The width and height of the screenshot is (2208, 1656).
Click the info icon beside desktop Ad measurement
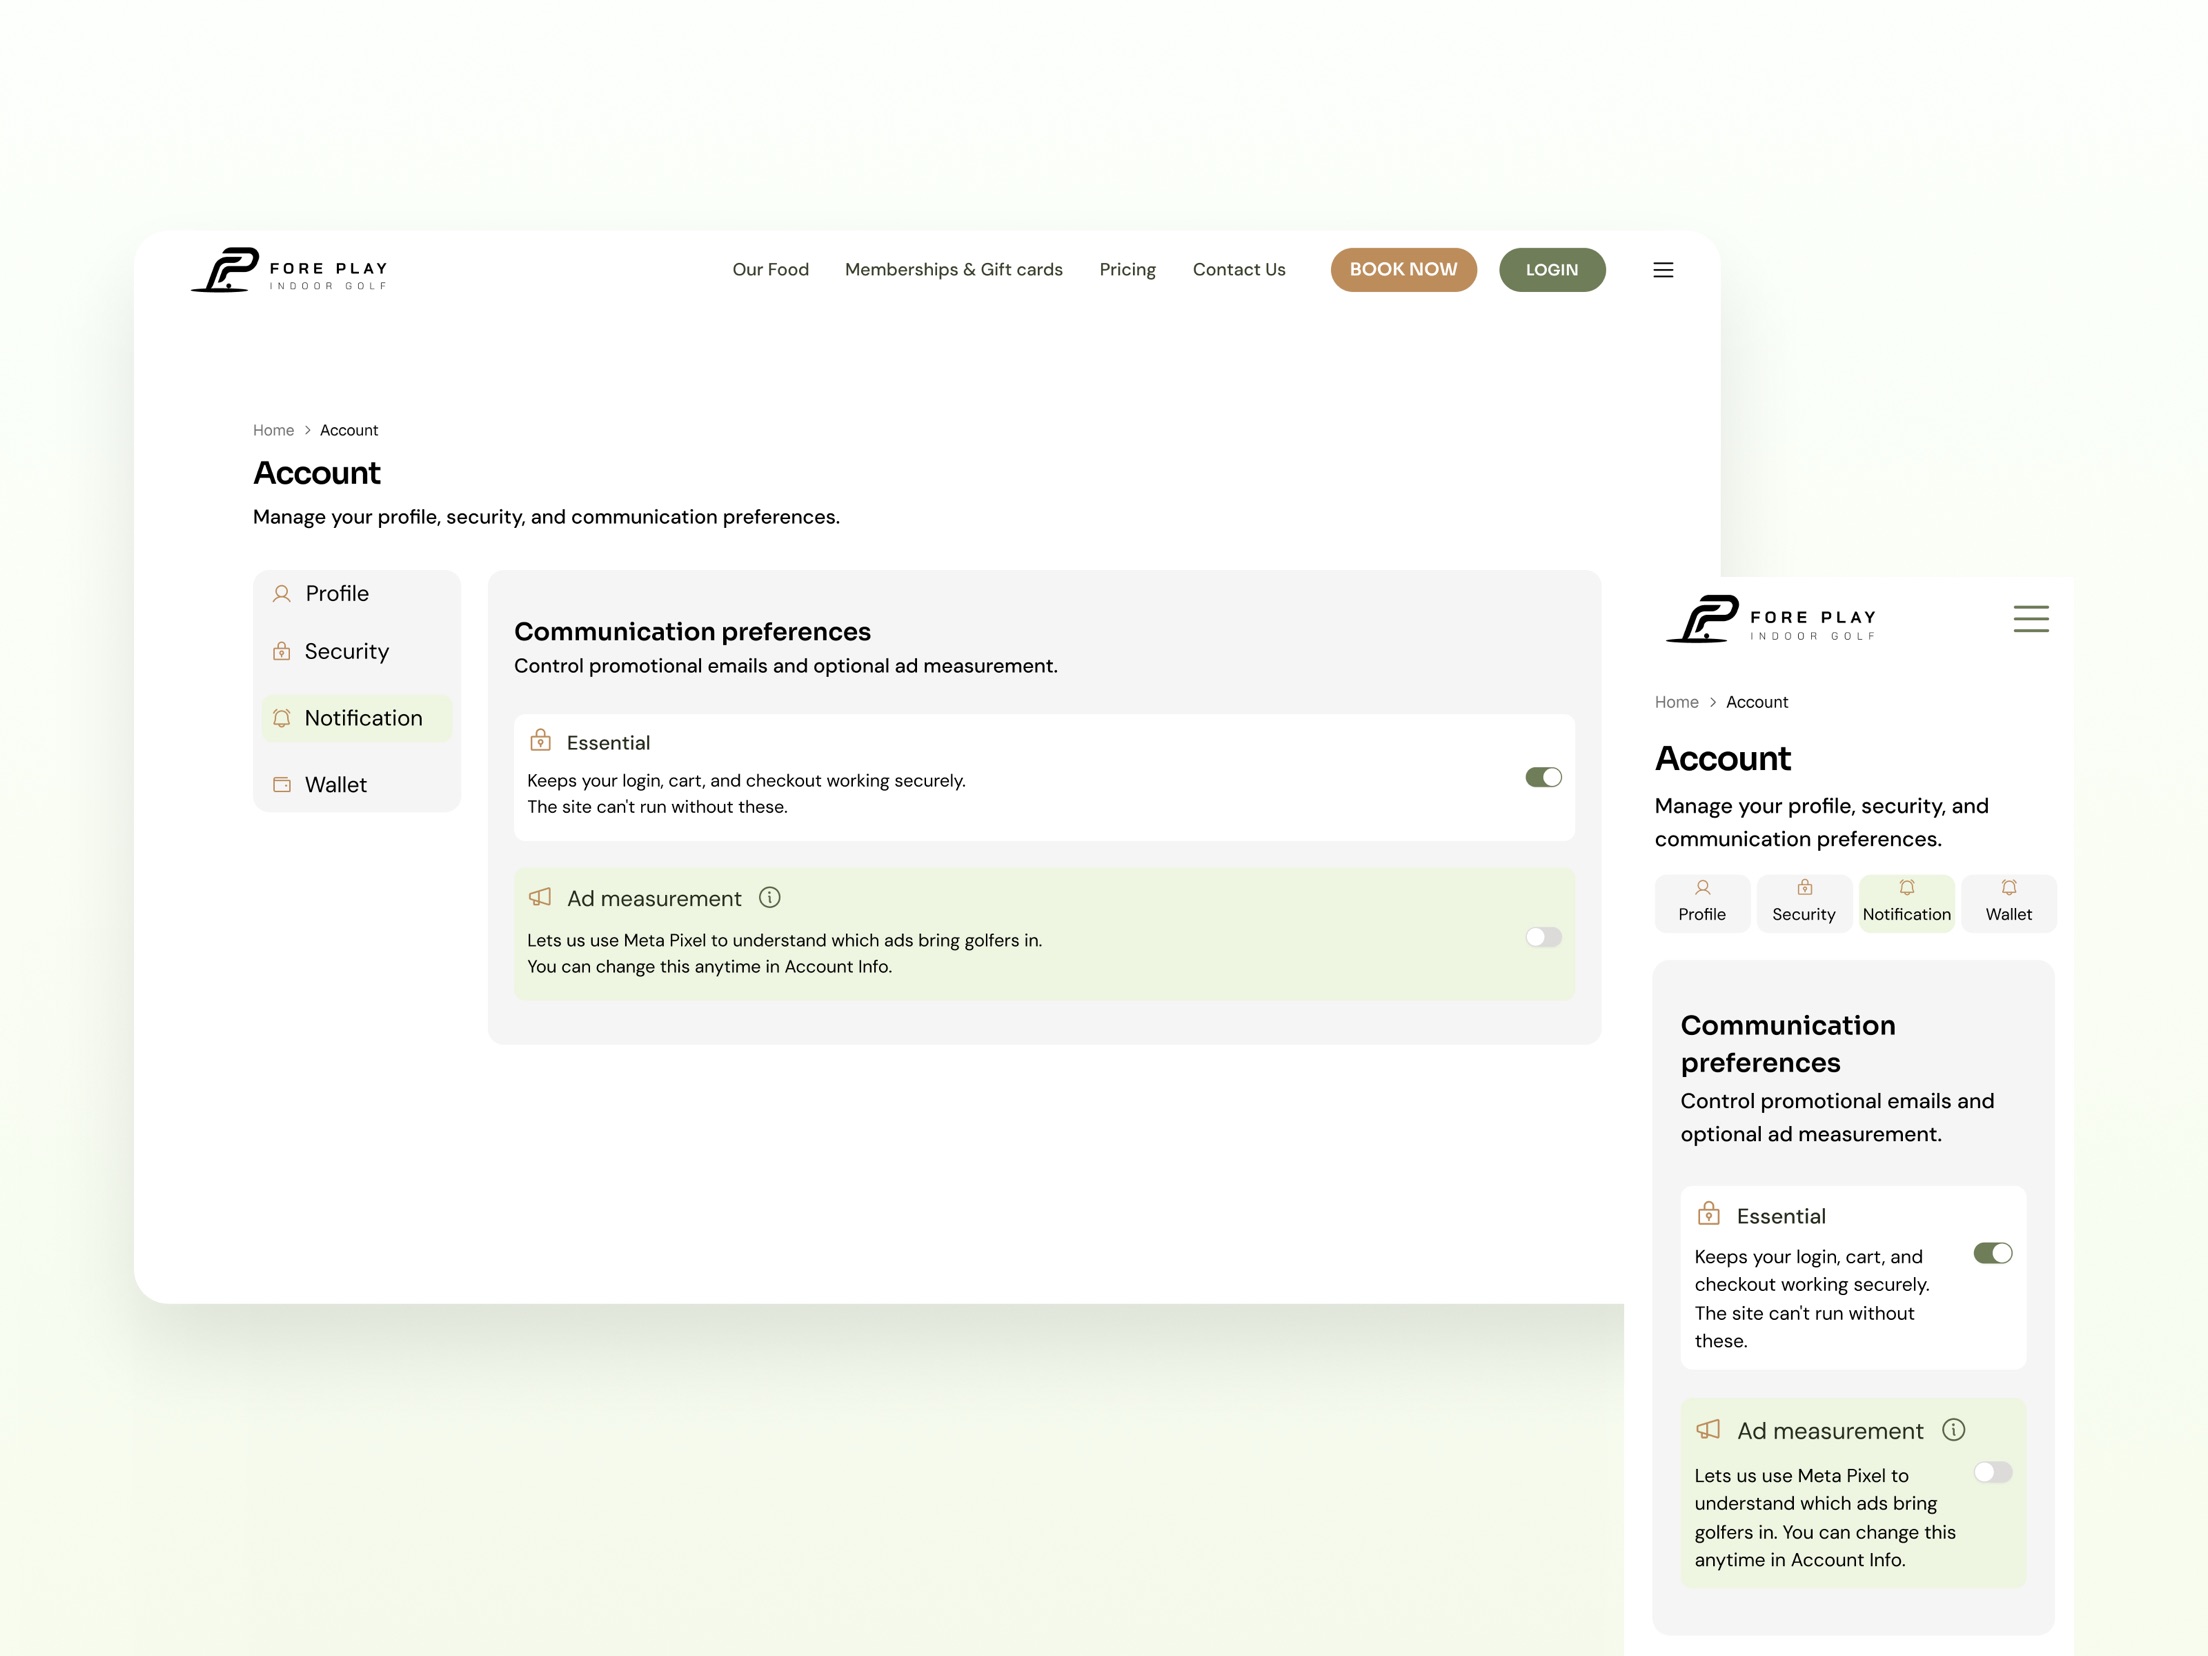click(769, 898)
